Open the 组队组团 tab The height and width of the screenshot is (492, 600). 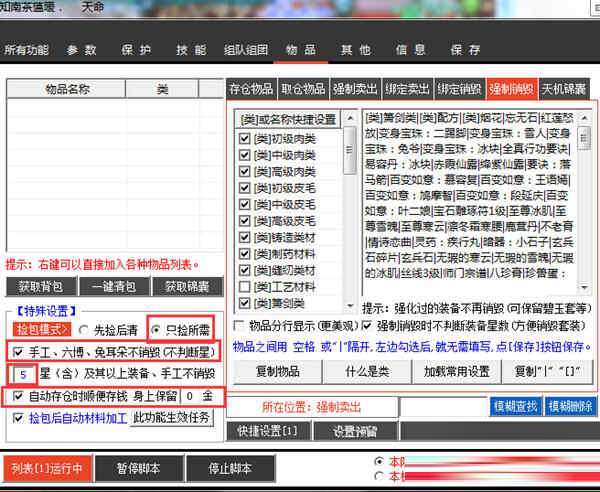[246, 50]
